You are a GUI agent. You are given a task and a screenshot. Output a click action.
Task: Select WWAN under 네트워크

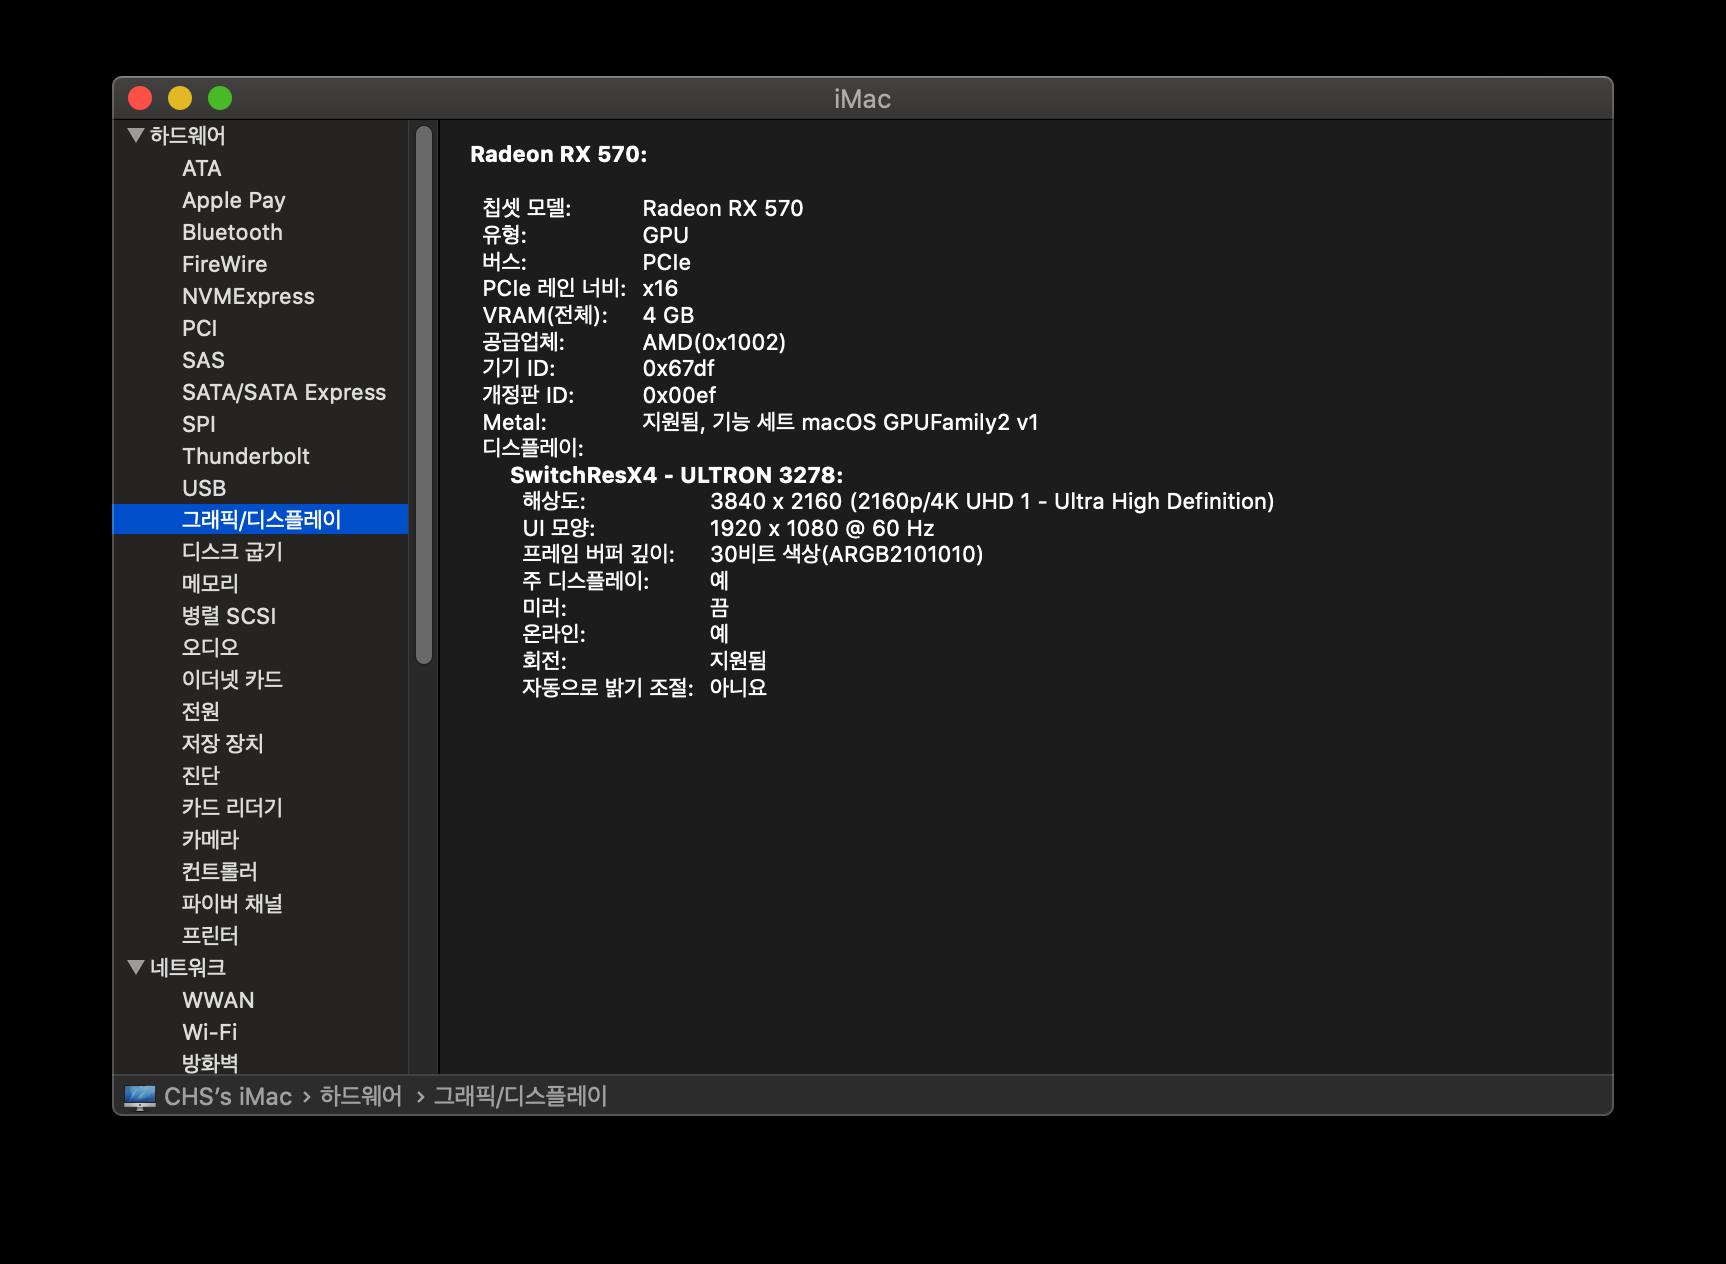tap(218, 1000)
